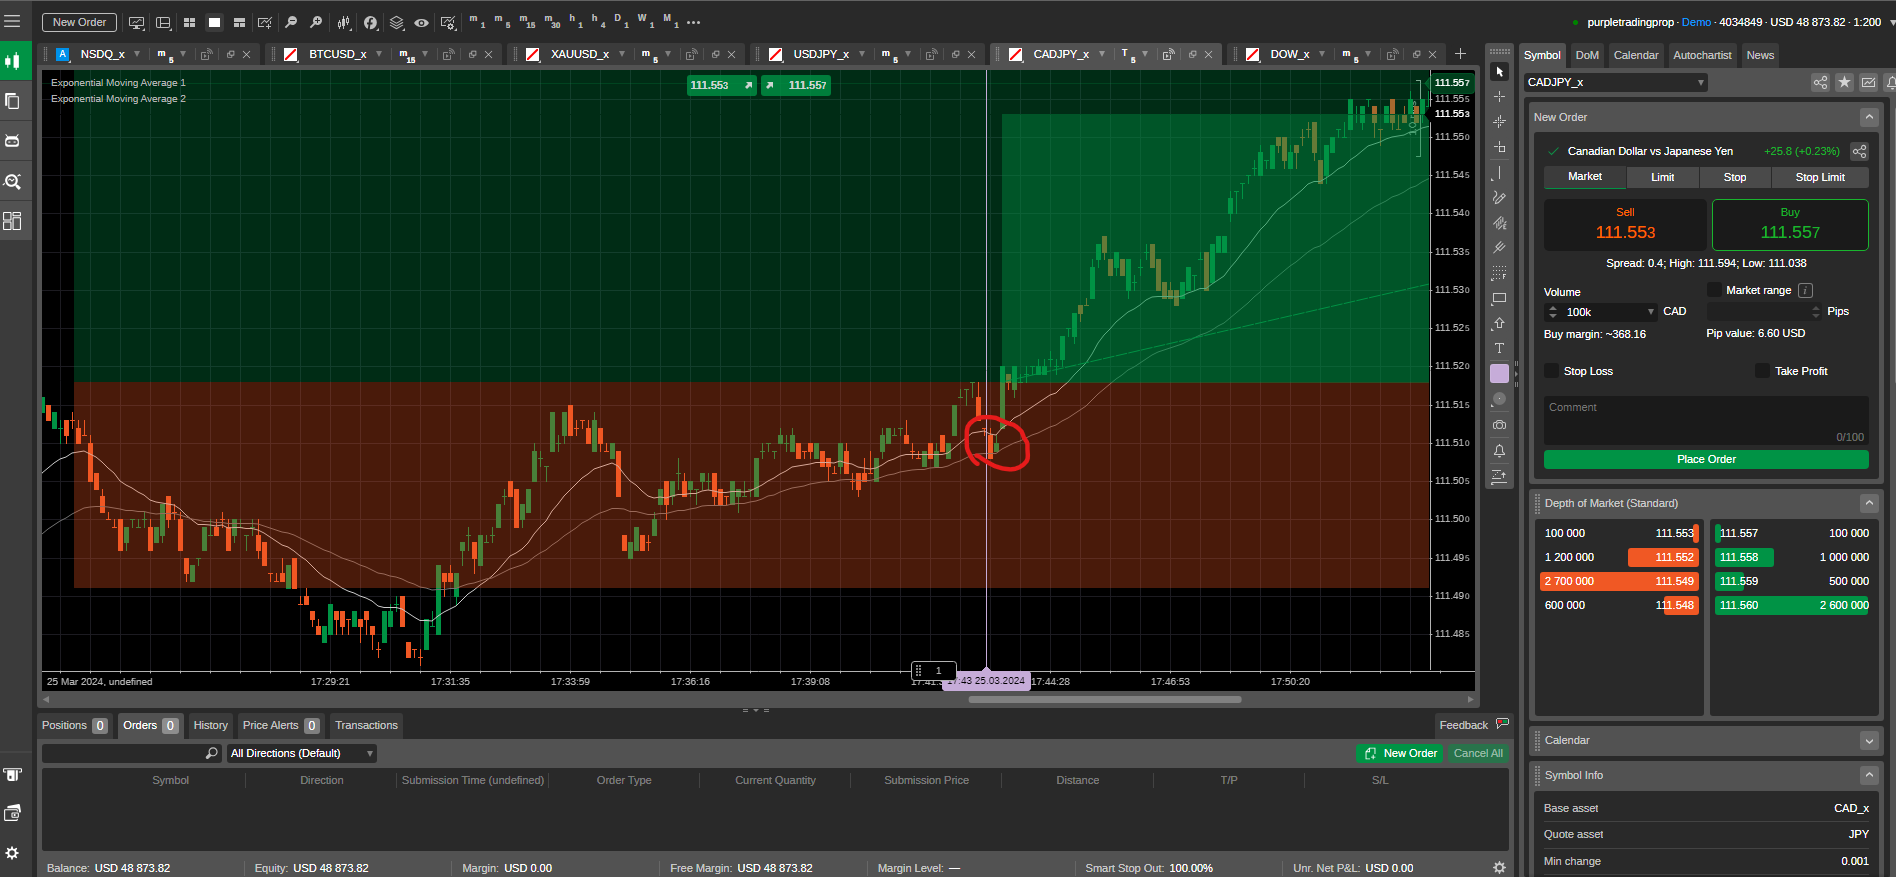Select the Fibonacci retracement tool
This screenshot has height=877, width=1896.
pos(1499,273)
